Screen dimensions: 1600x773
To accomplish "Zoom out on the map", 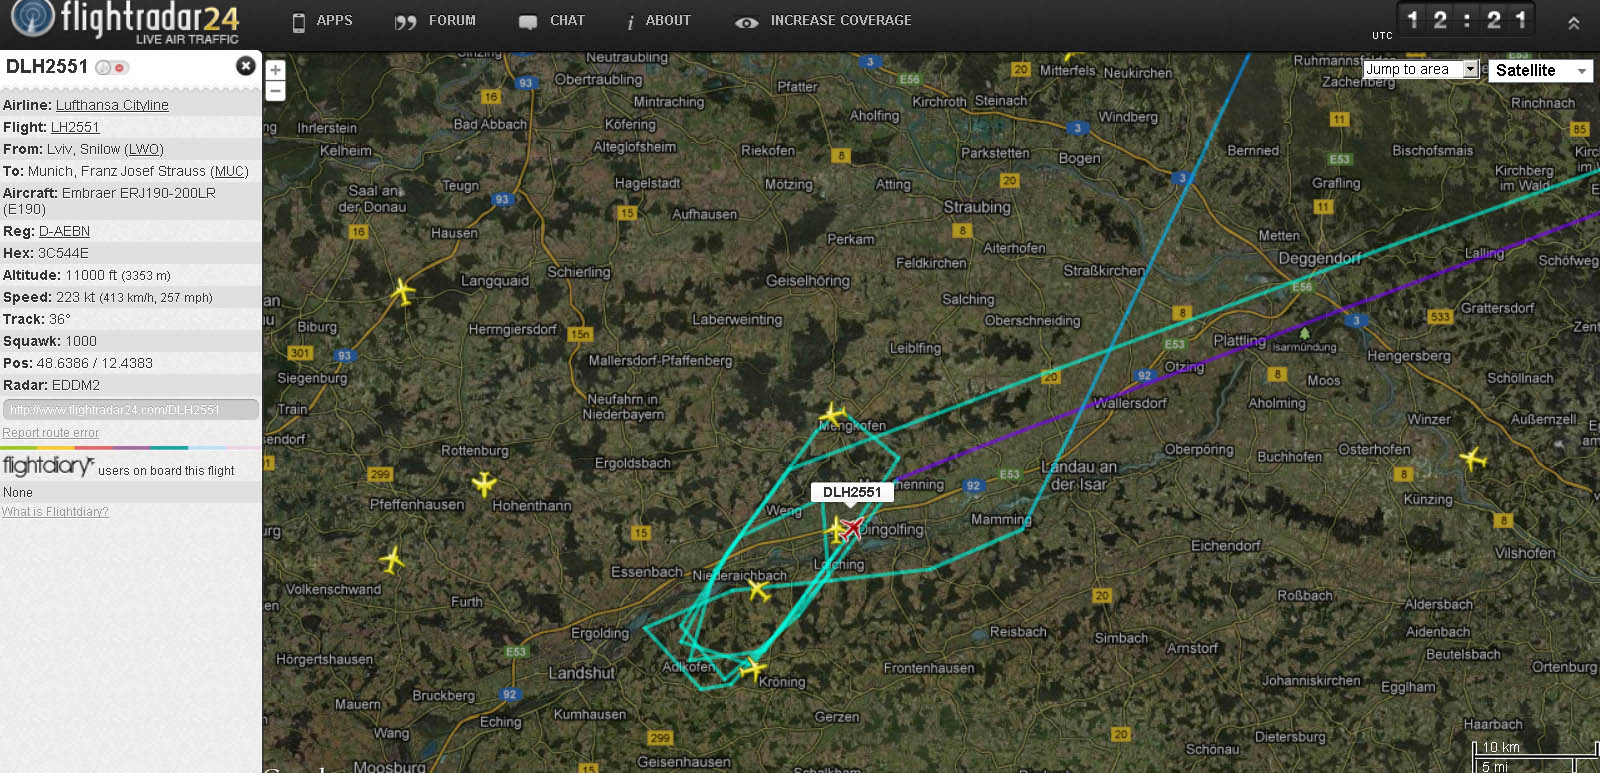I will point(275,91).
